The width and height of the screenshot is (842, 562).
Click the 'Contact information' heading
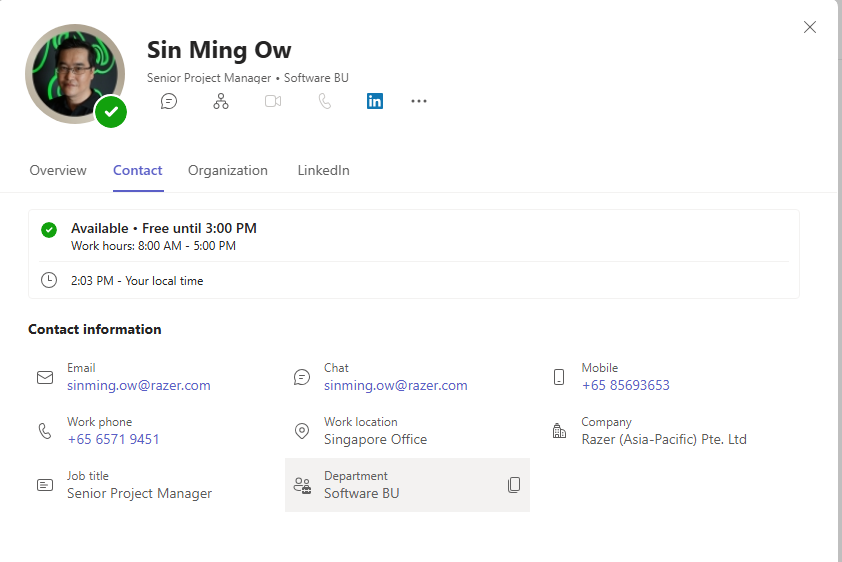pos(95,329)
